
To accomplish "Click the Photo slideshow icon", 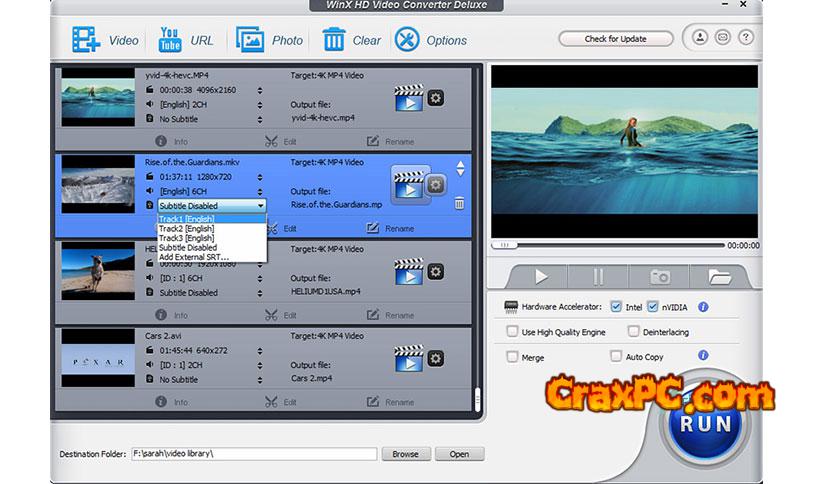I will click(x=249, y=40).
